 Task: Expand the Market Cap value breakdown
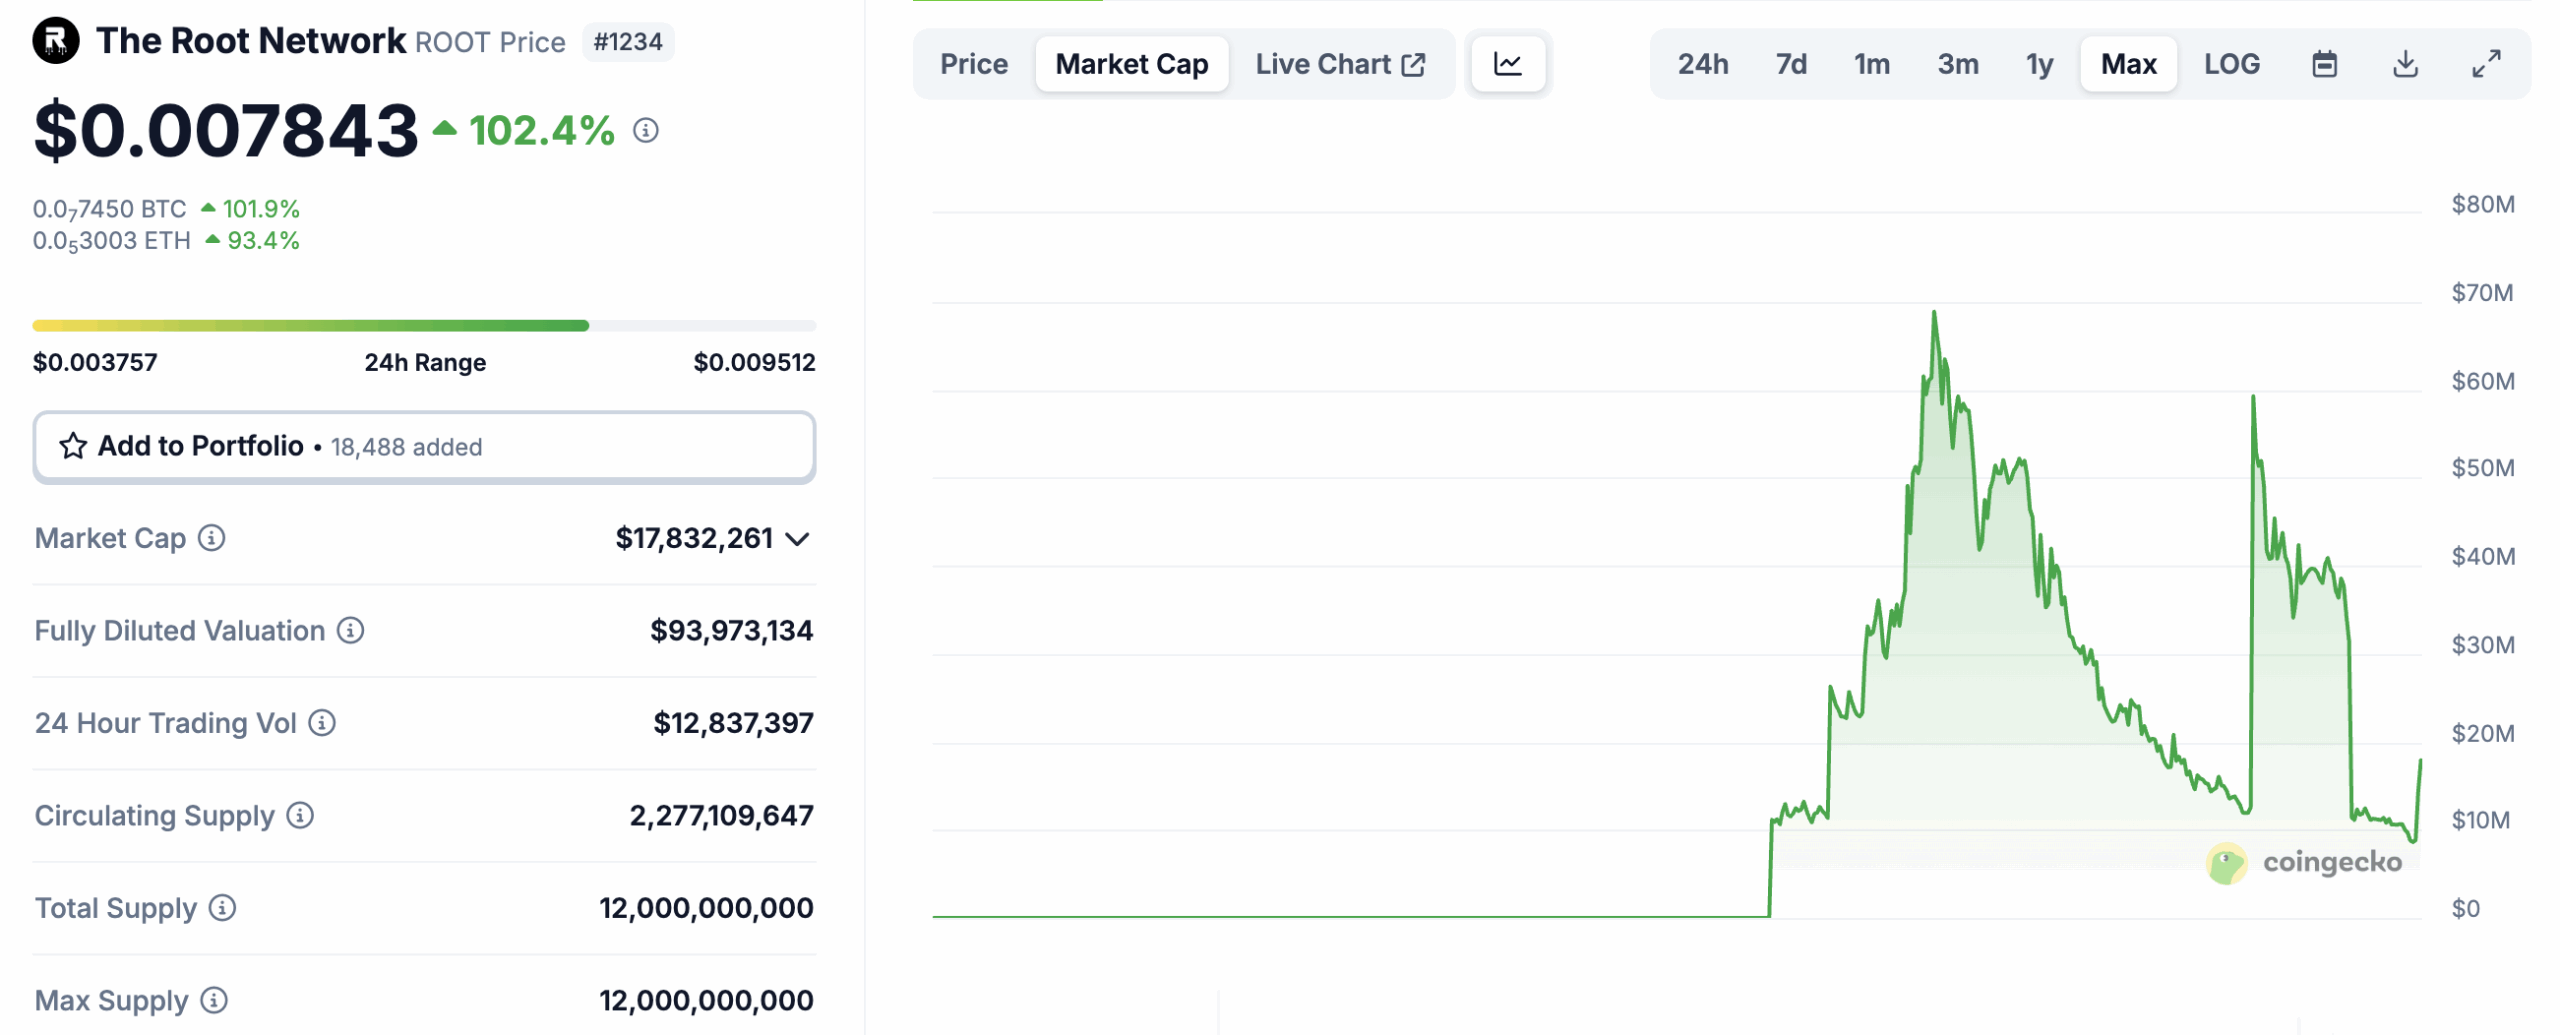pos(797,539)
